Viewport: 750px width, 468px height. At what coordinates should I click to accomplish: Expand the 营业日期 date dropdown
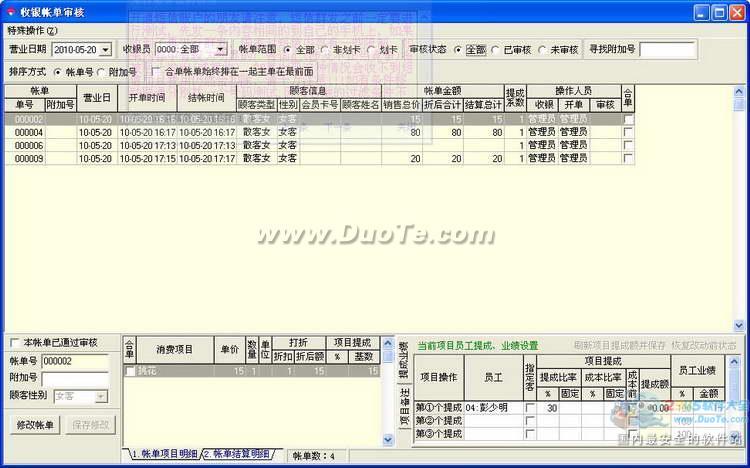105,49
